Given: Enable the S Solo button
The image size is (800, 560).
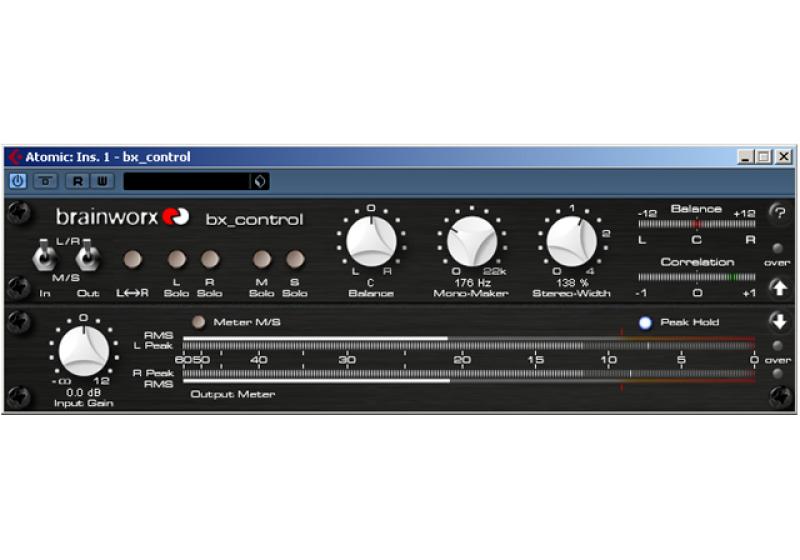Looking at the screenshot, I should pos(295,260).
